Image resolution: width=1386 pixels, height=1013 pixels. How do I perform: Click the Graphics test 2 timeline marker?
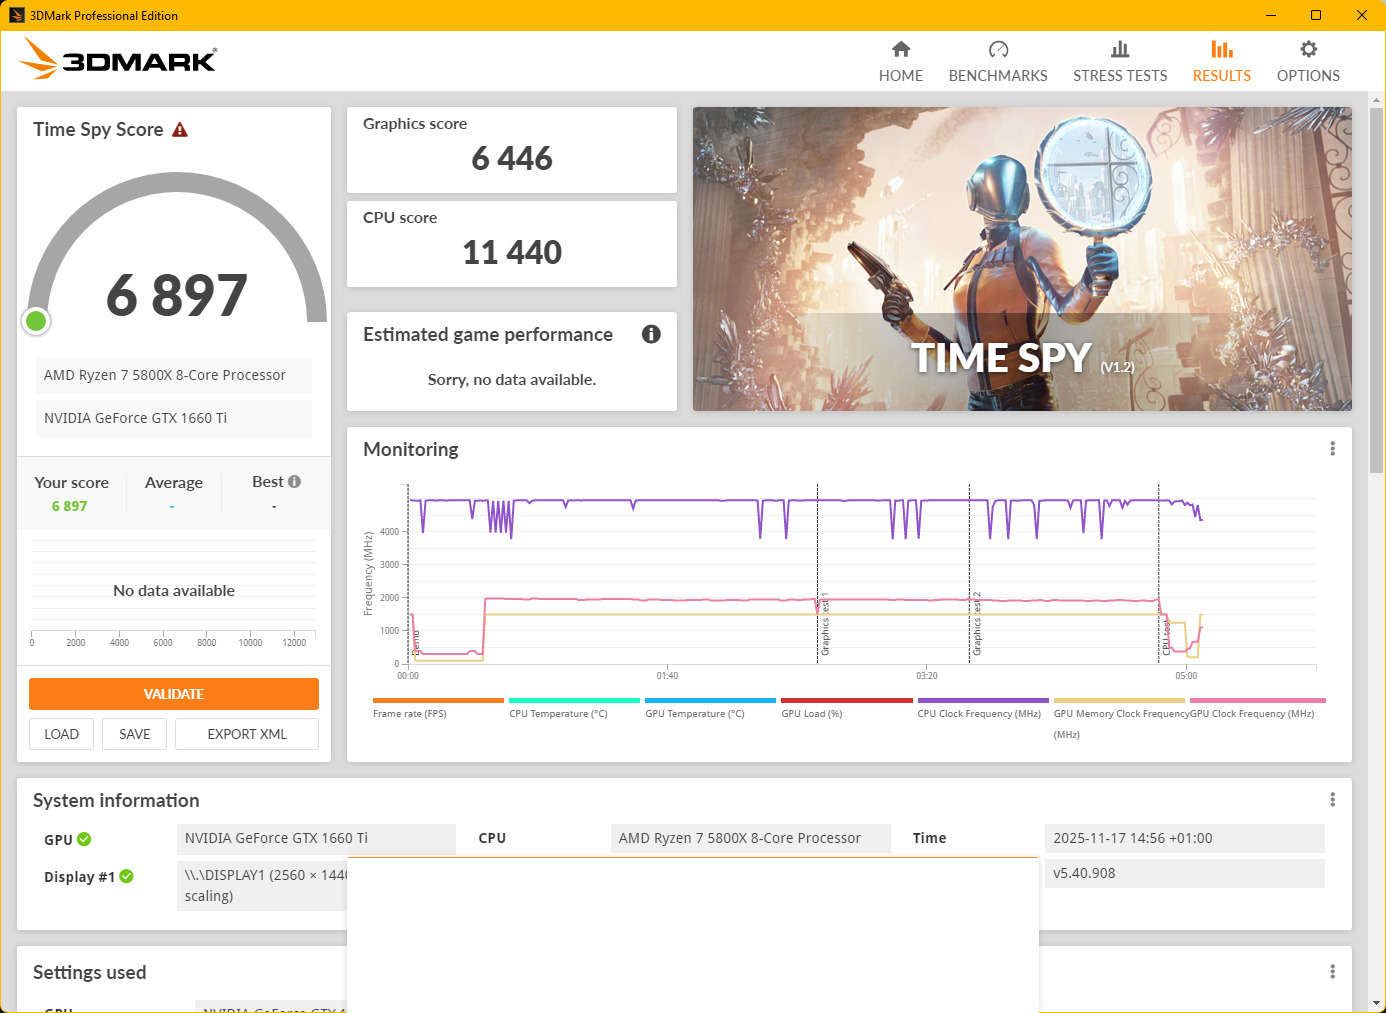[x=976, y=624]
